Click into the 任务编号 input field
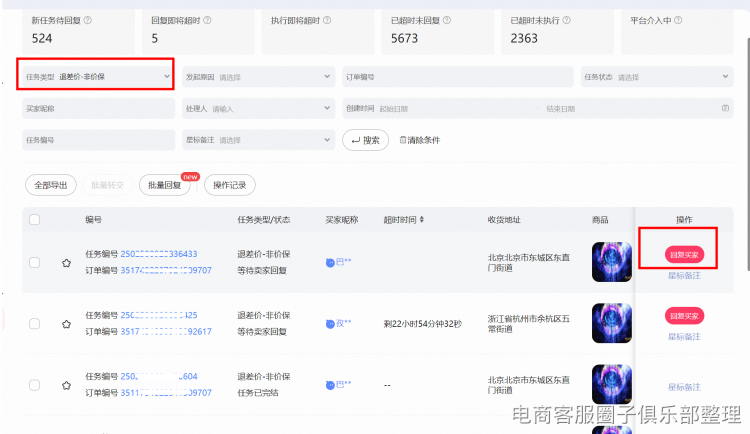The width and height of the screenshot is (750, 434). pyautogui.click(x=98, y=140)
